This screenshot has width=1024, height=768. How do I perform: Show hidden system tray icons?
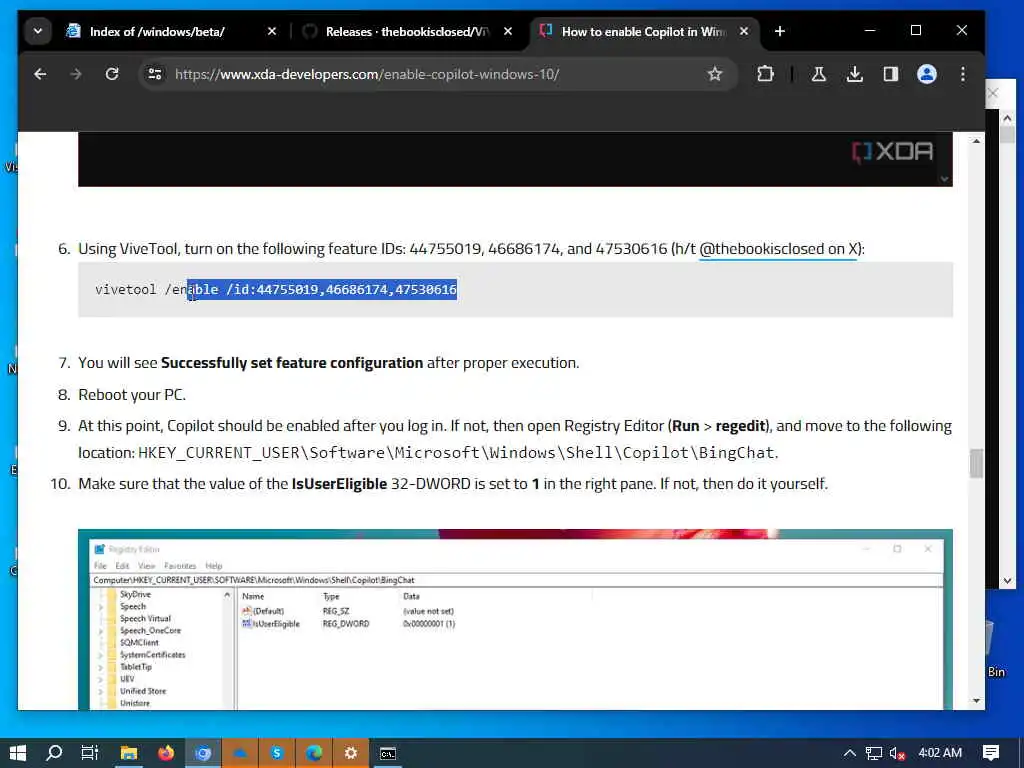click(x=849, y=753)
